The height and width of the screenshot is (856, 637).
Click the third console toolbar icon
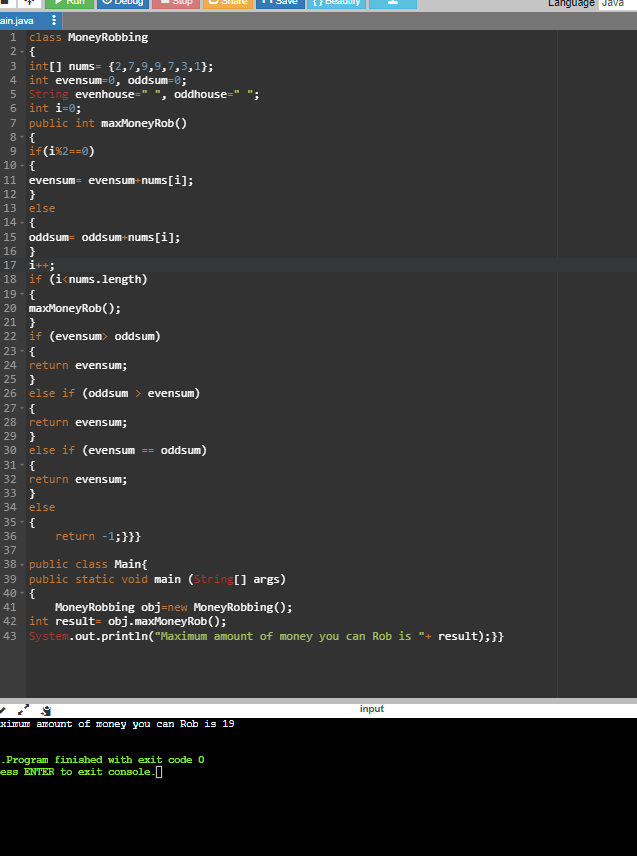tap(46, 709)
